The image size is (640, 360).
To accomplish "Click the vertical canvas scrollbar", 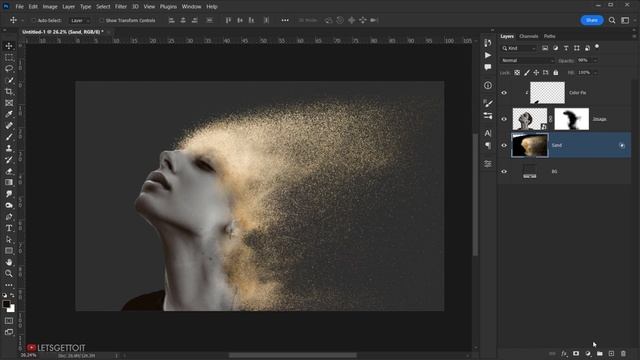I will tap(475, 195).
